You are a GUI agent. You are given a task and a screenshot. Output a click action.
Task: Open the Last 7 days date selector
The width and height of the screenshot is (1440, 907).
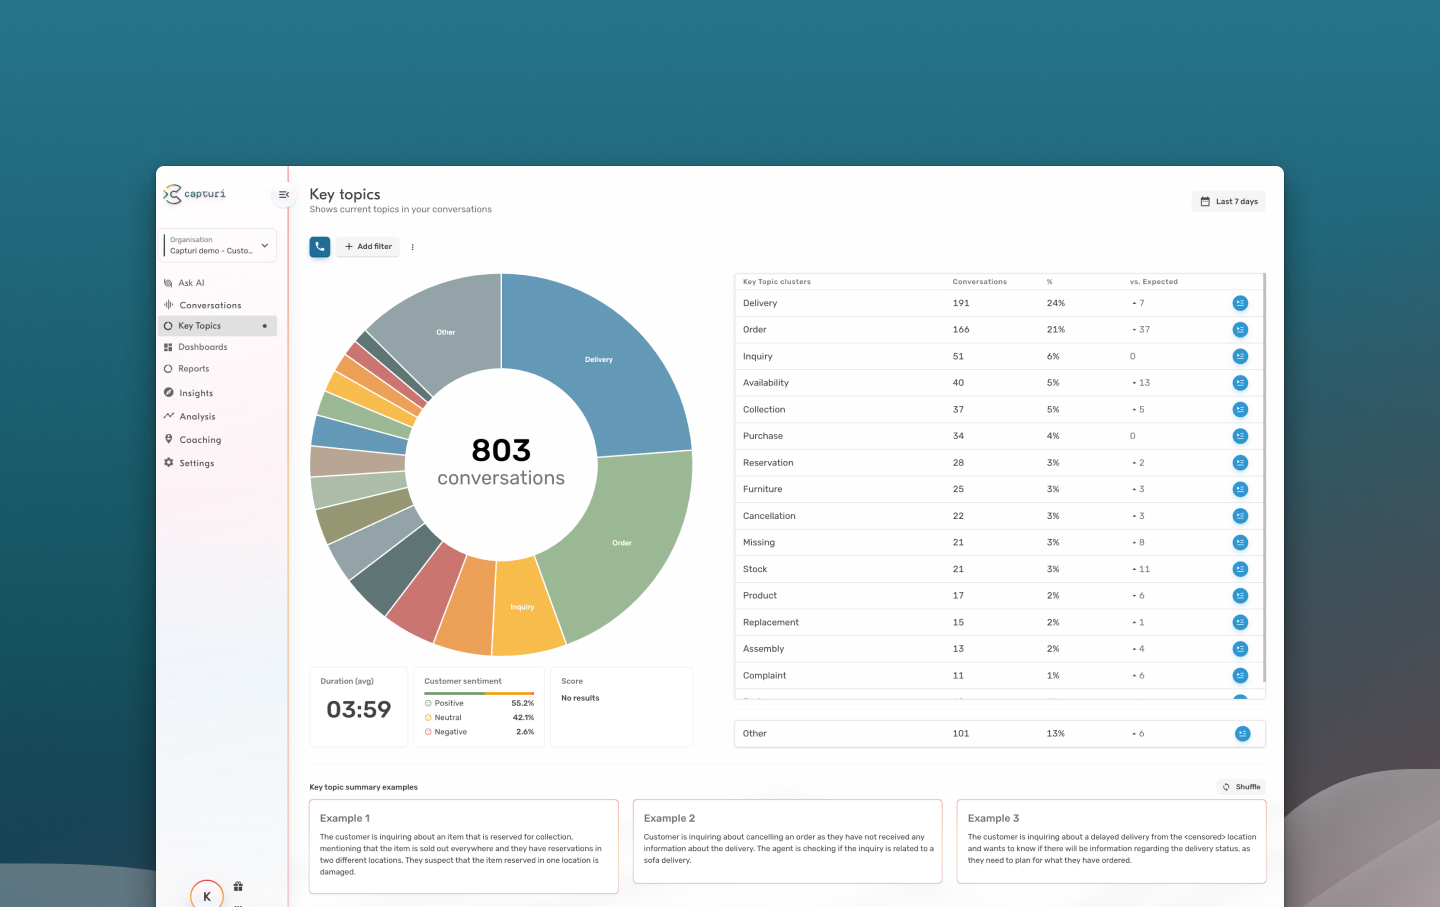(x=1229, y=201)
